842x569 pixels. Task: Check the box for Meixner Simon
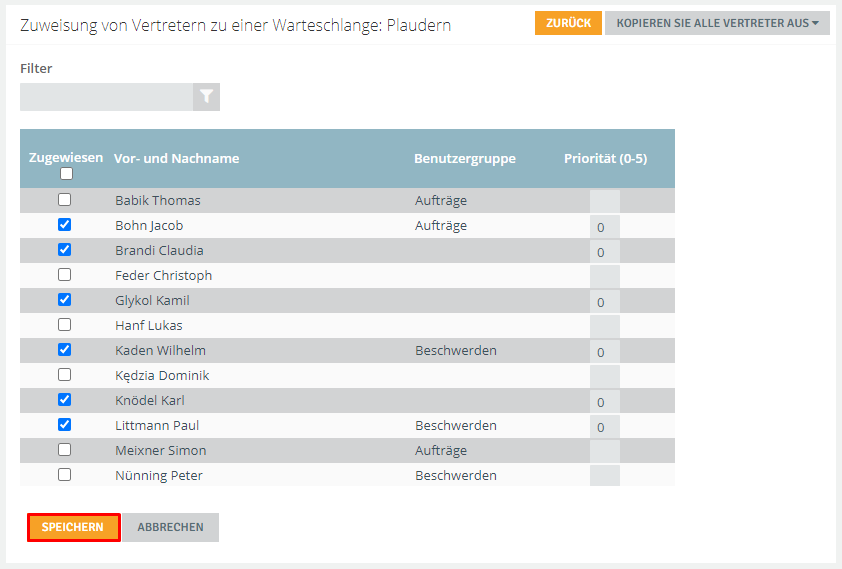pyautogui.click(x=64, y=449)
